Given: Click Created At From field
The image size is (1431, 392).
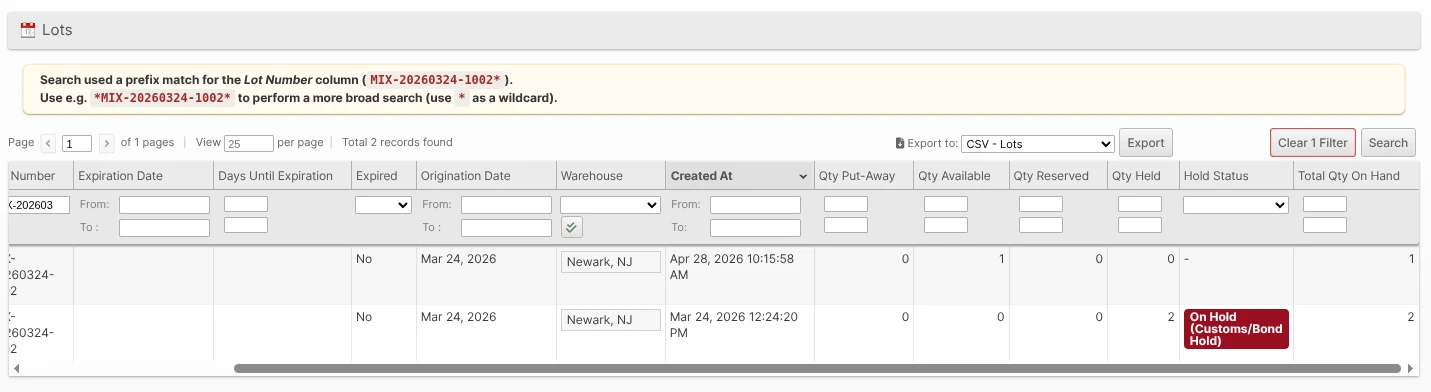Looking at the screenshot, I should tap(755, 204).
